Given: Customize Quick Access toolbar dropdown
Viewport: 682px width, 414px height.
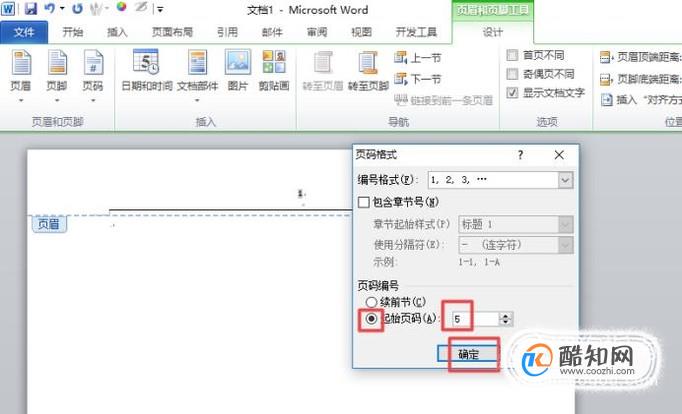Looking at the screenshot, I should coord(160,9).
